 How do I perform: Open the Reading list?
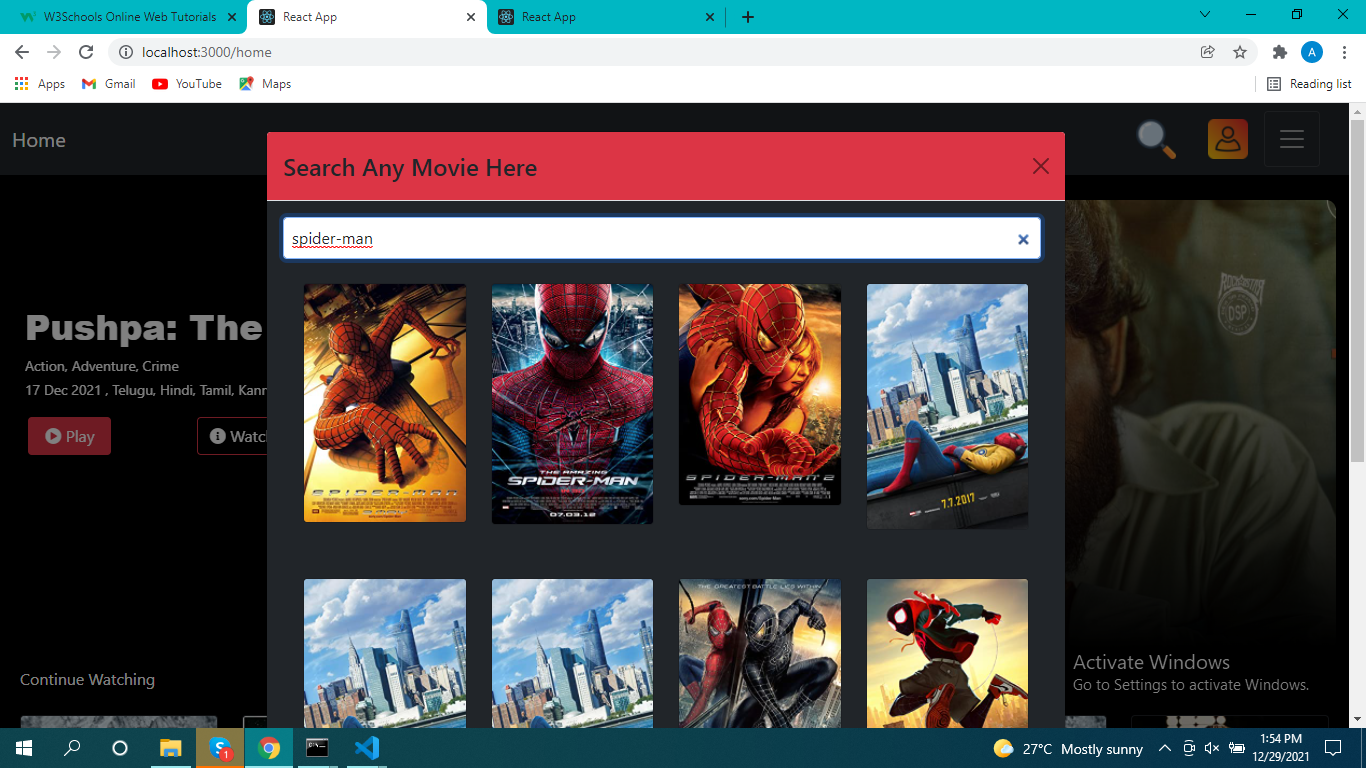[1309, 84]
